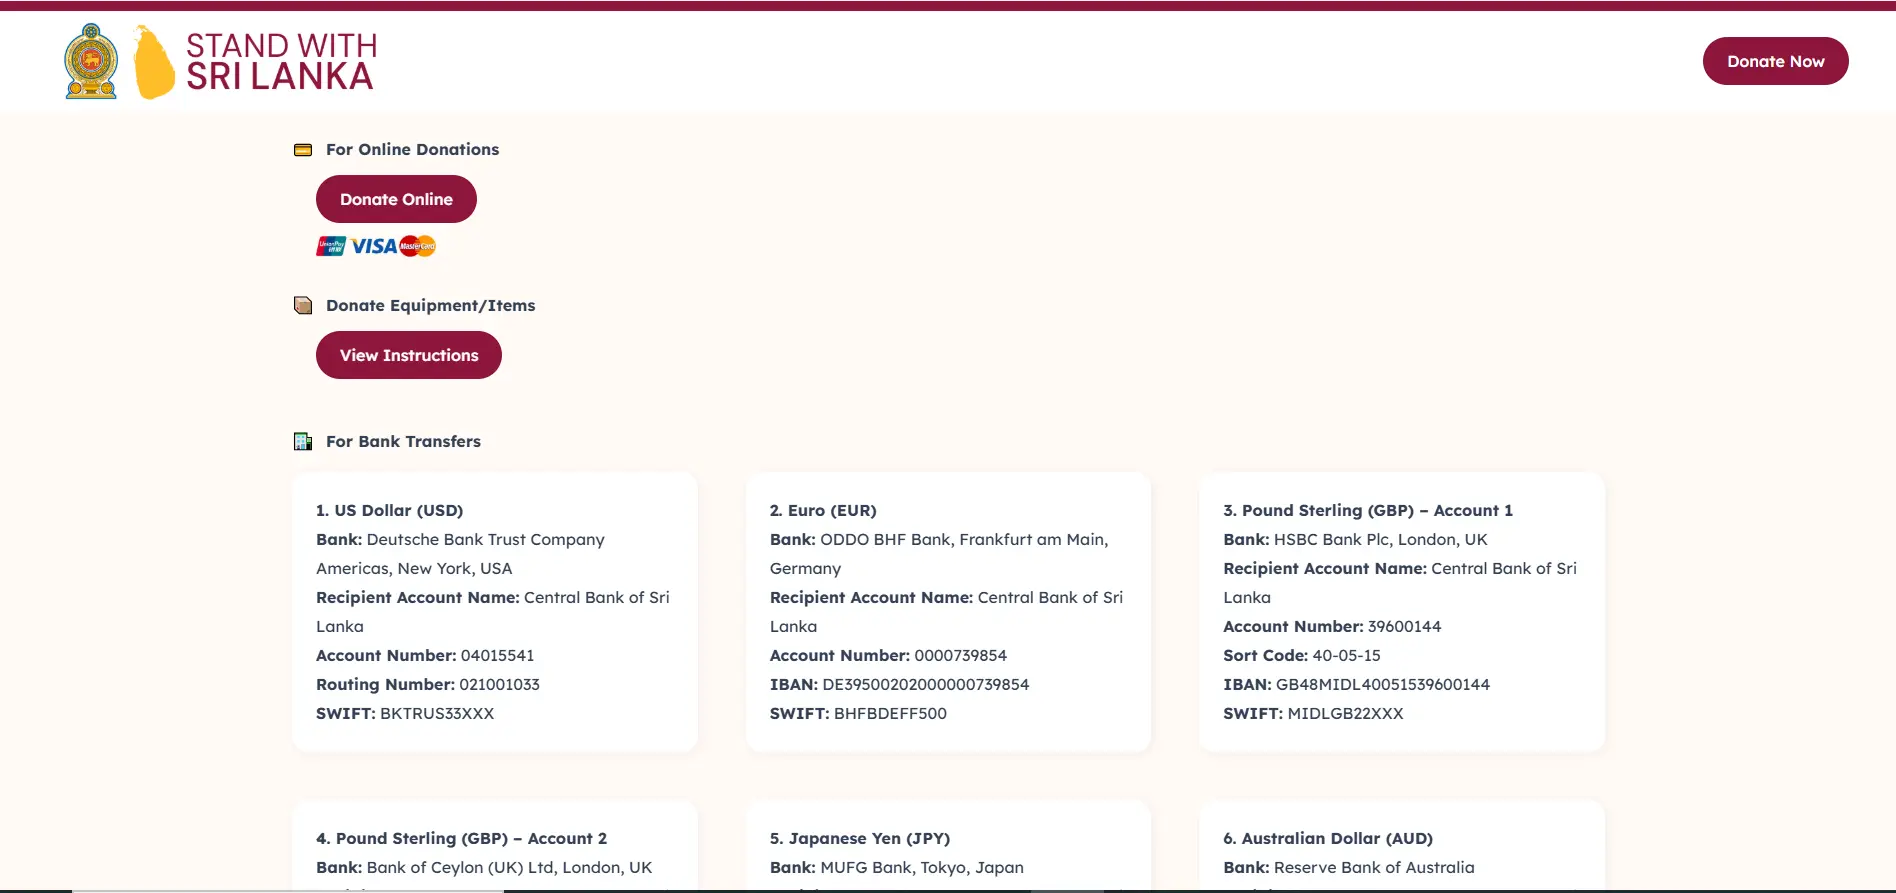
Task: Click the VISA card logo
Action: (x=374, y=246)
